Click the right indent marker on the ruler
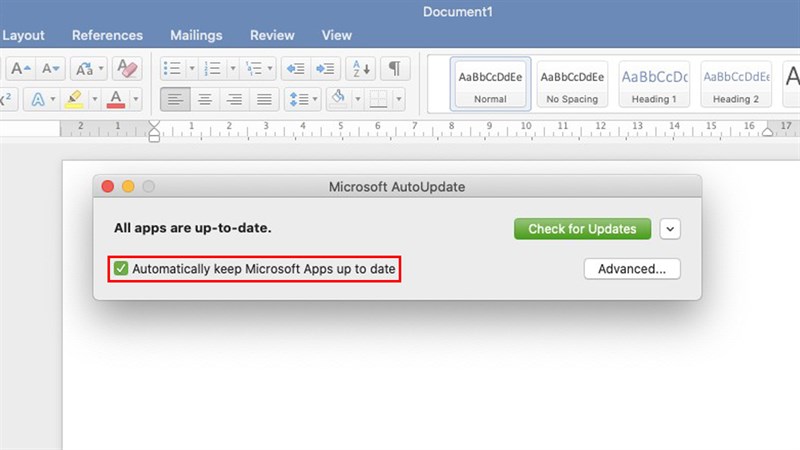Screen dimensions: 800x450 (x=767, y=132)
